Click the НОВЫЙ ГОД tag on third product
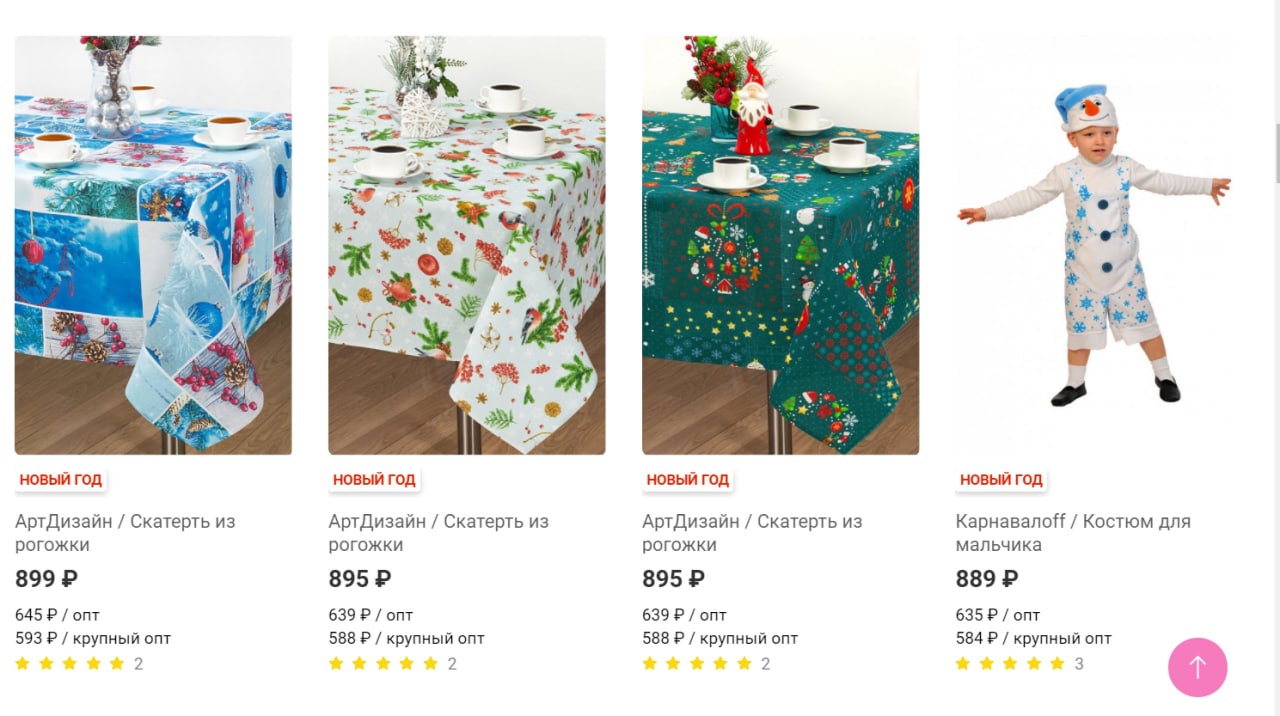This screenshot has width=1280, height=716. pyautogui.click(x=688, y=480)
